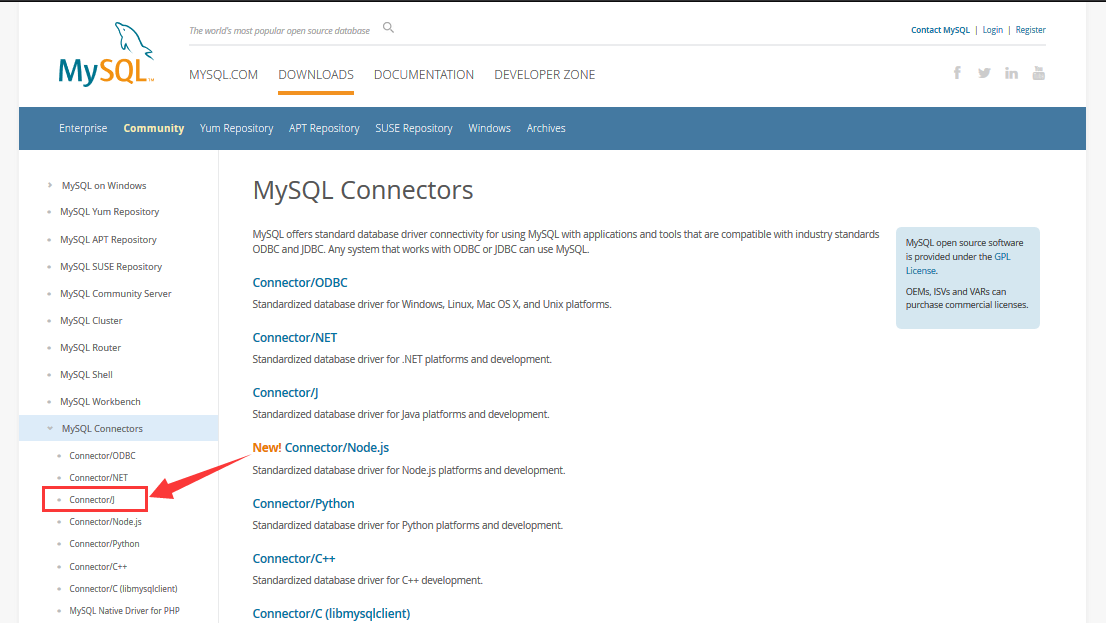Switch to Enterprise downloads
The width and height of the screenshot is (1106, 623).
pos(83,128)
